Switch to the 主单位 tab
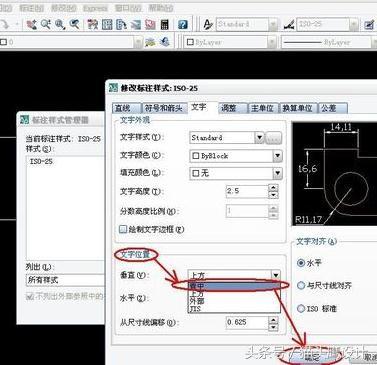 (262, 108)
